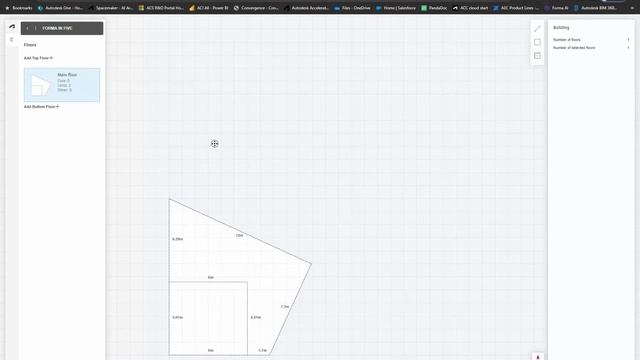Open the PandaDoc bookmark
This screenshot has height=360, width=640.
[434, 8]
